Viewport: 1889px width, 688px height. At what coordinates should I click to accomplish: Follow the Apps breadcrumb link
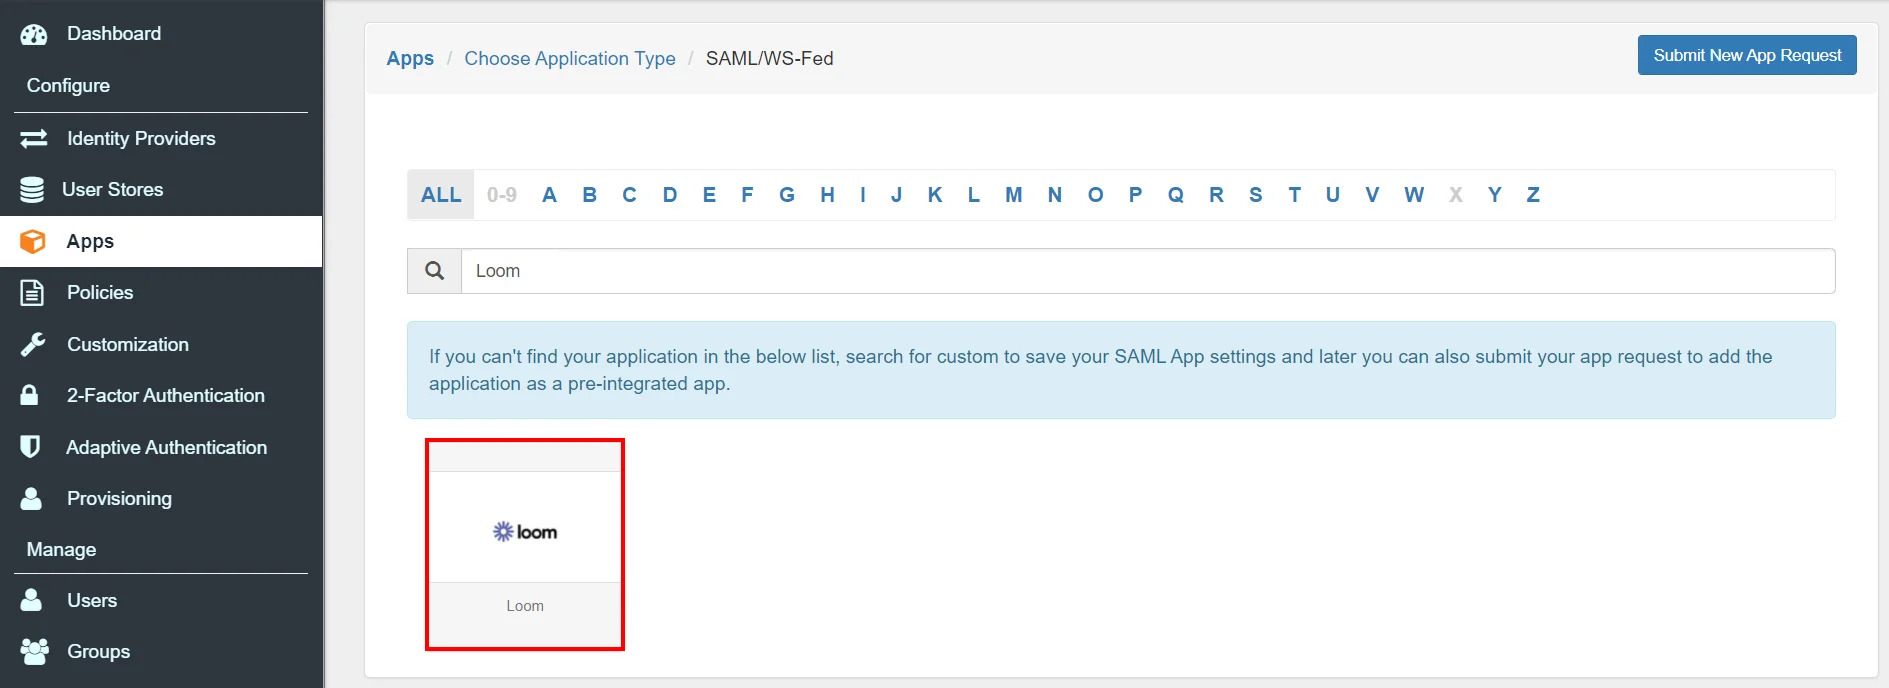pyautogui.click(x=410, y=59)
